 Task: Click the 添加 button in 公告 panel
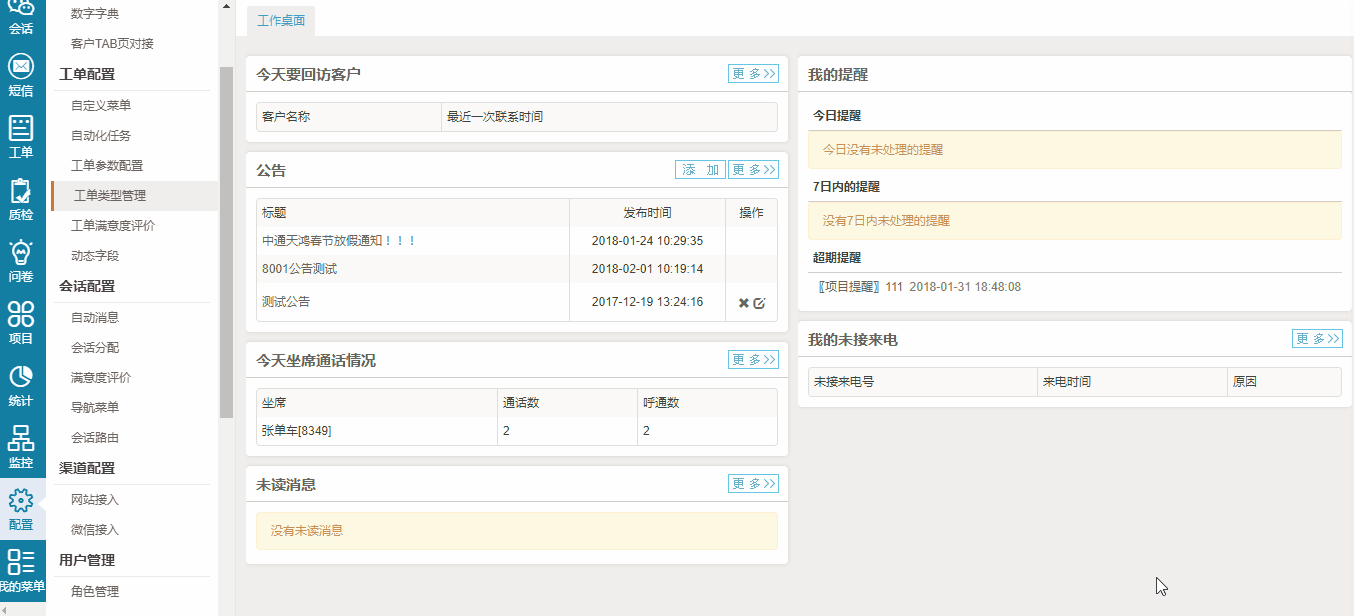[701, 169]
